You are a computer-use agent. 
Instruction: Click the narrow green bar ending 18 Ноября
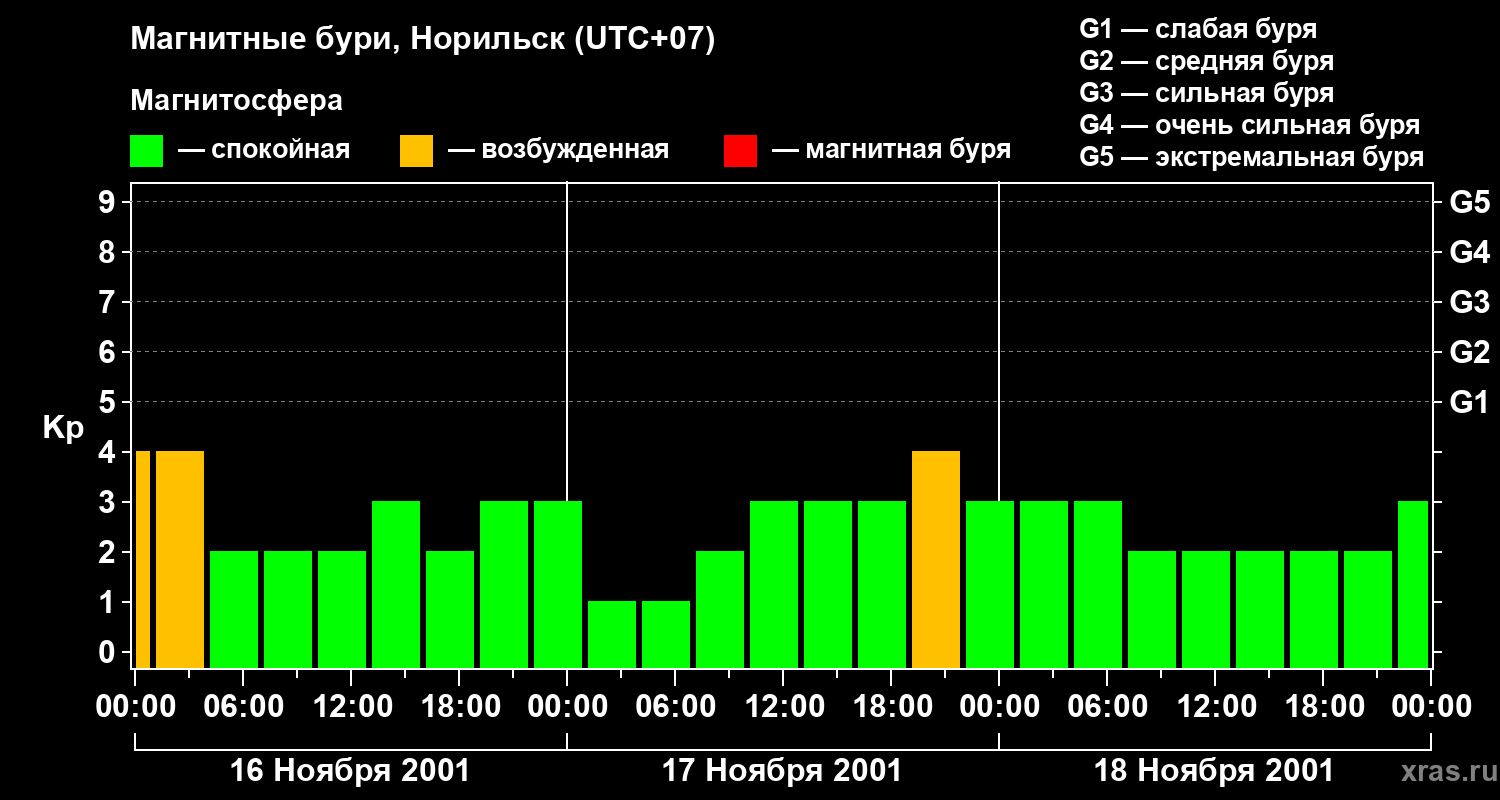(1412, 584)
